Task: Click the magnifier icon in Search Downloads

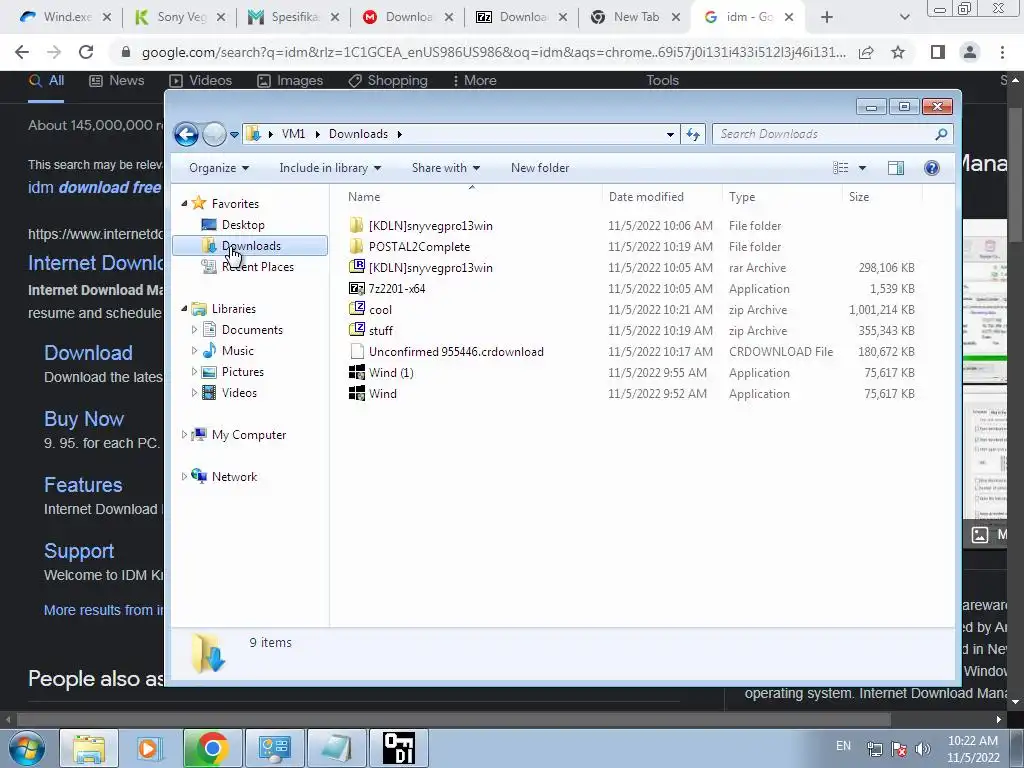Action: (x=941, y=134)
